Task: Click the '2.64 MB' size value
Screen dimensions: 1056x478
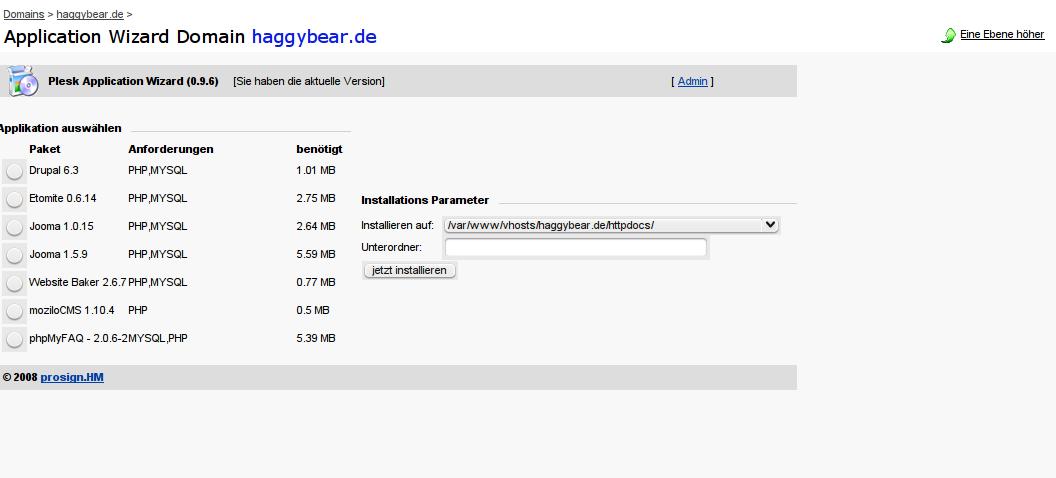Action: coord(316,227)
